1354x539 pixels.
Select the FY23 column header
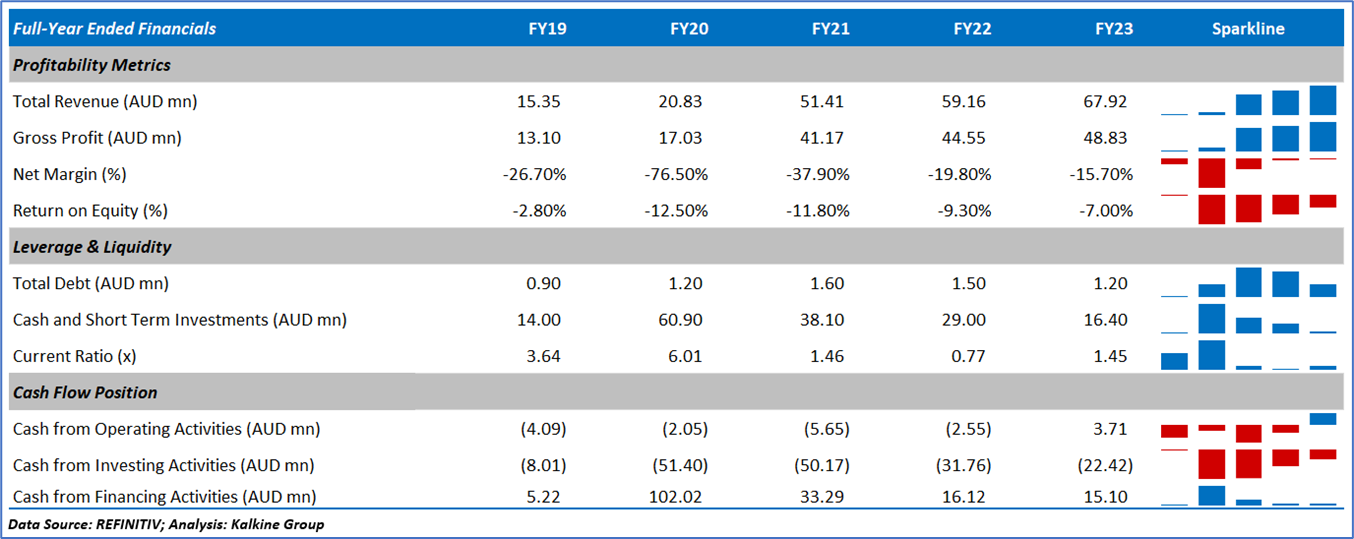pyautogui.click(x=1114, y=29)
